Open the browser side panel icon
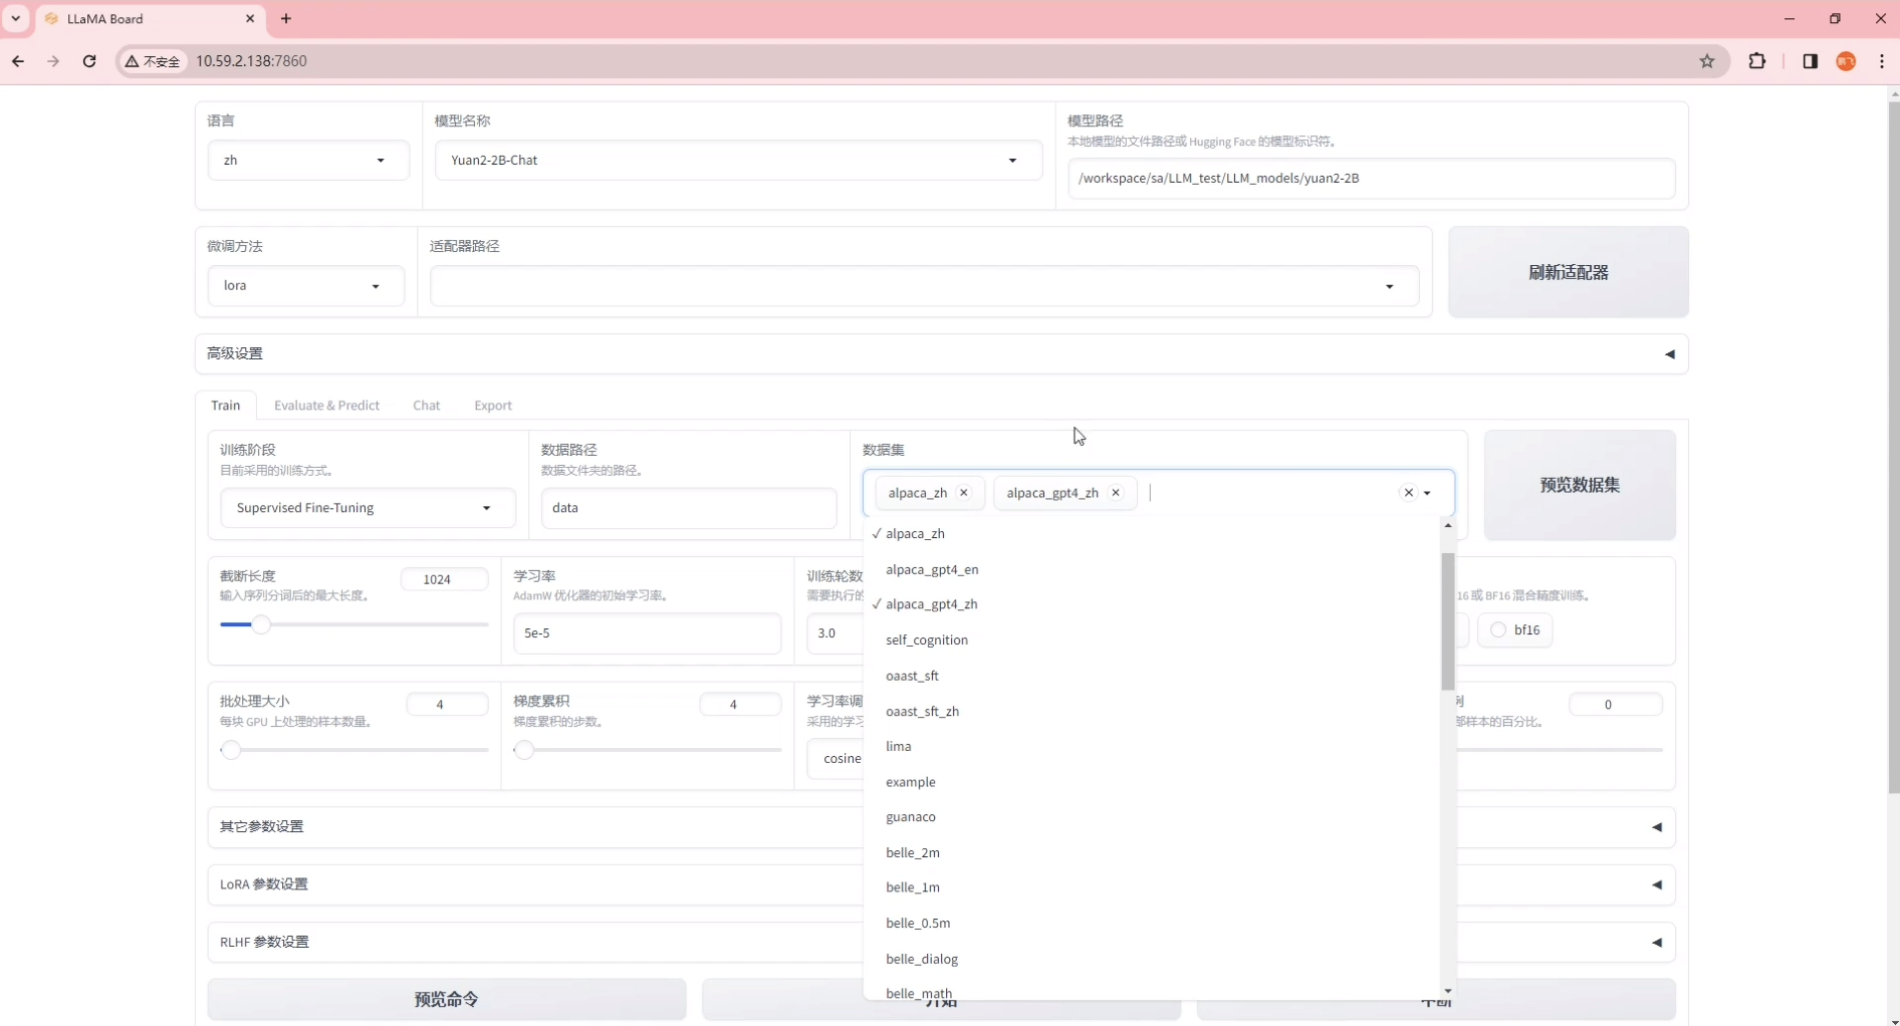Viewport: 1900px width, 1026px height. click(1810, 61)
